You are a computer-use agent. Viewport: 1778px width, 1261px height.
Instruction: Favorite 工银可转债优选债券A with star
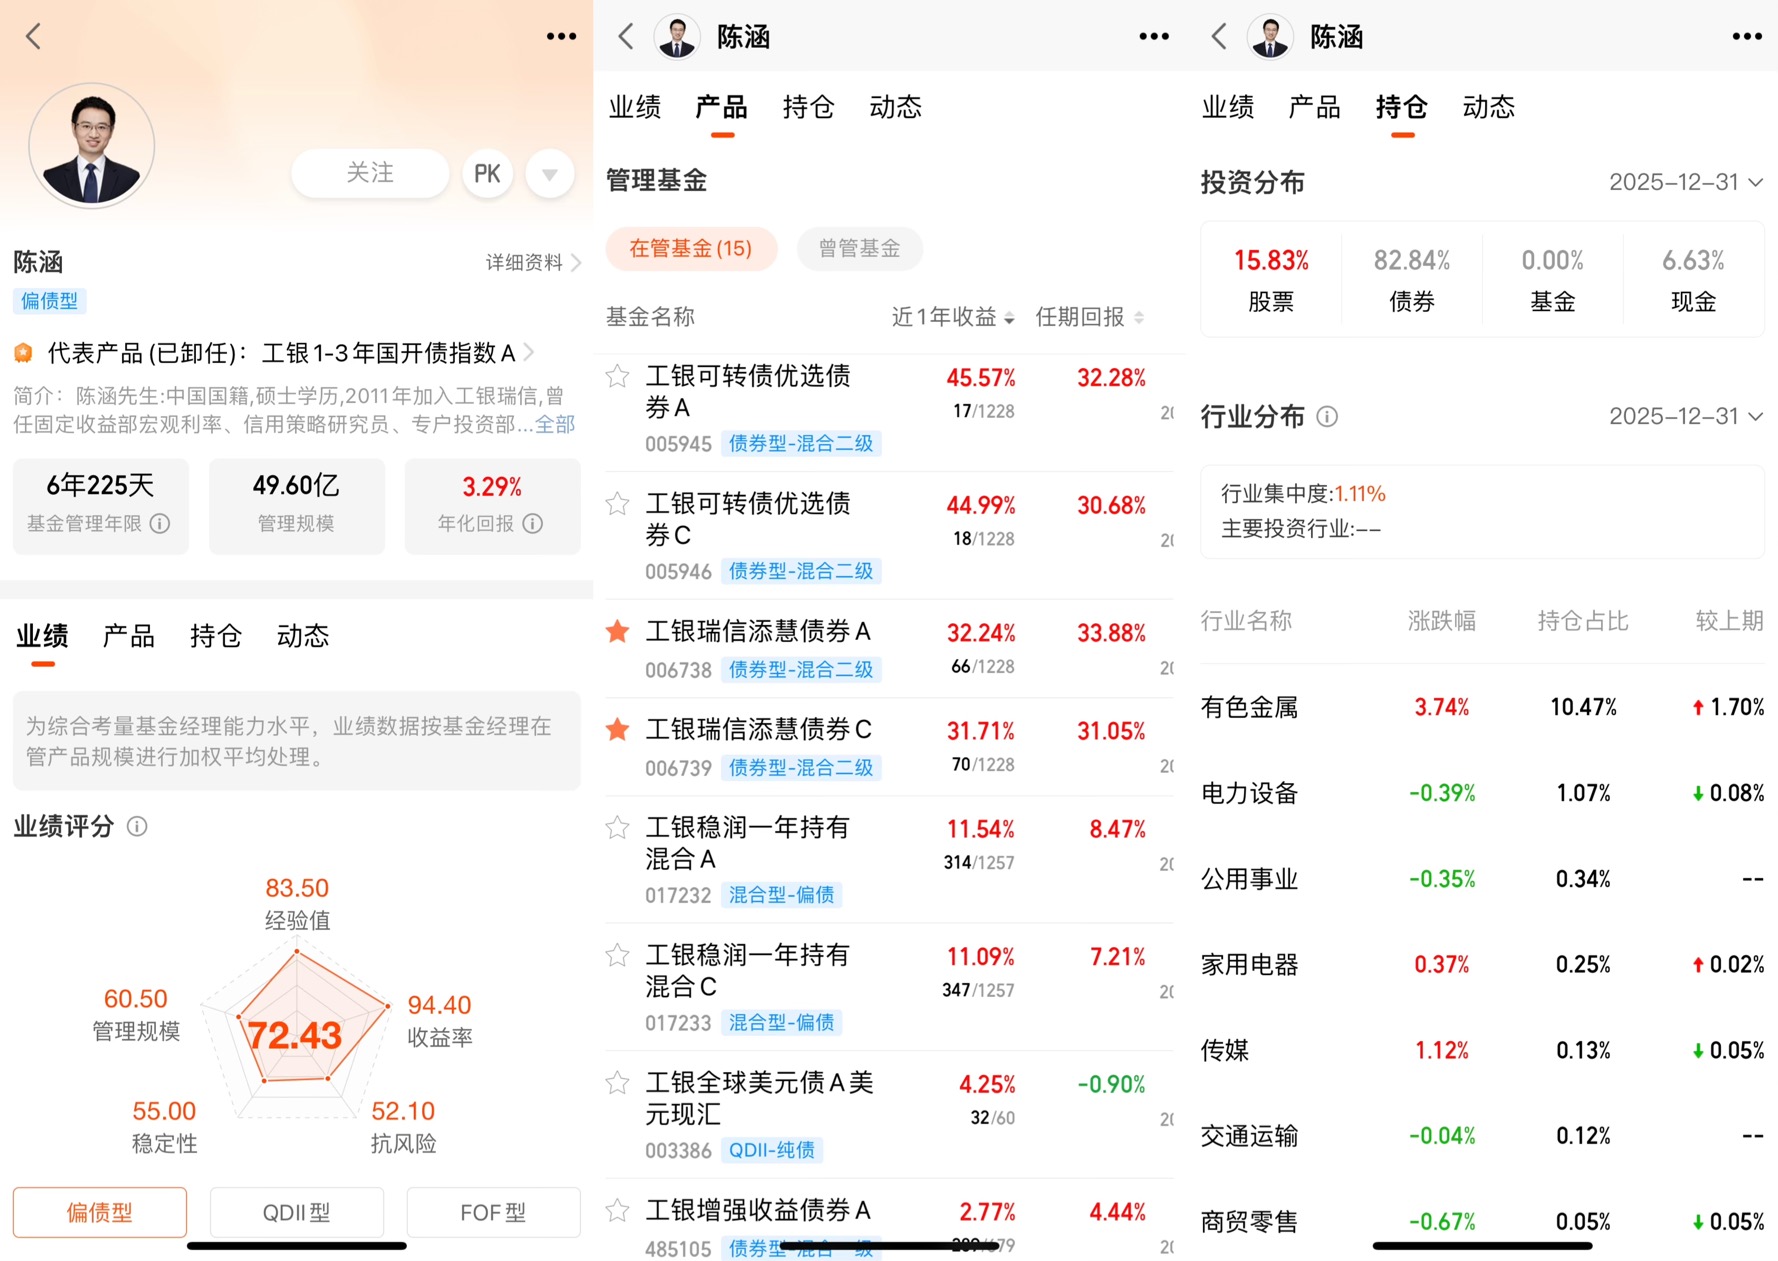coord(618,376)
